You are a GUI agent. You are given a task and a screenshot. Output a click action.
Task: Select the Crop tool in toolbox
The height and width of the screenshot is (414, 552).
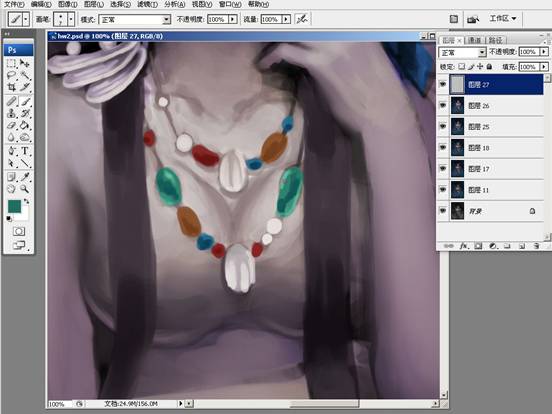click(x=11, y=87)
